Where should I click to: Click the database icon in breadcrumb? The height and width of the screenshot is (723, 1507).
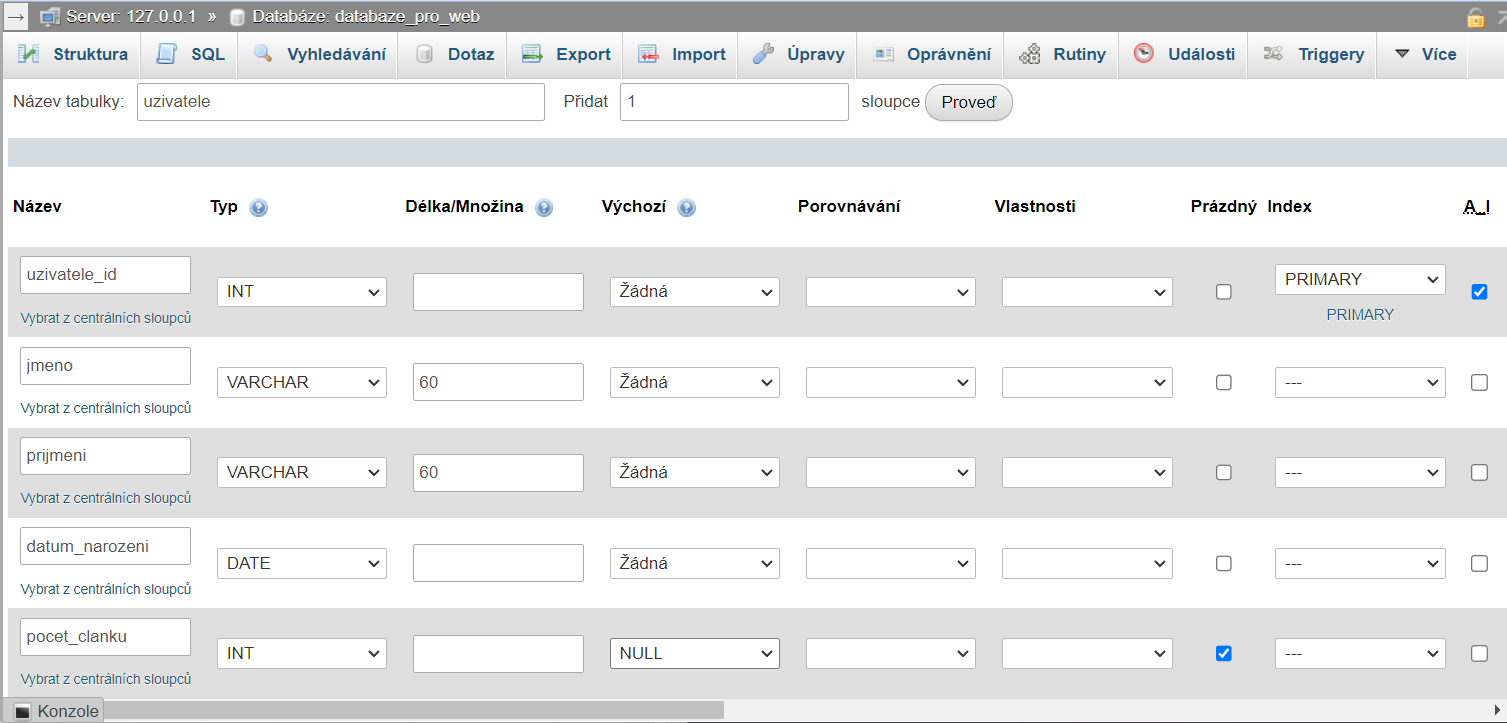pos(237,17)
